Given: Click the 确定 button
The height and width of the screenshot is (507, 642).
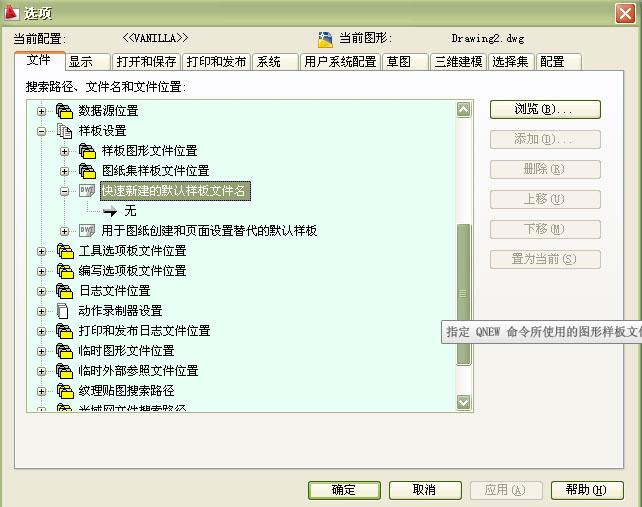Looking at the screenshot, I should 344,490.
